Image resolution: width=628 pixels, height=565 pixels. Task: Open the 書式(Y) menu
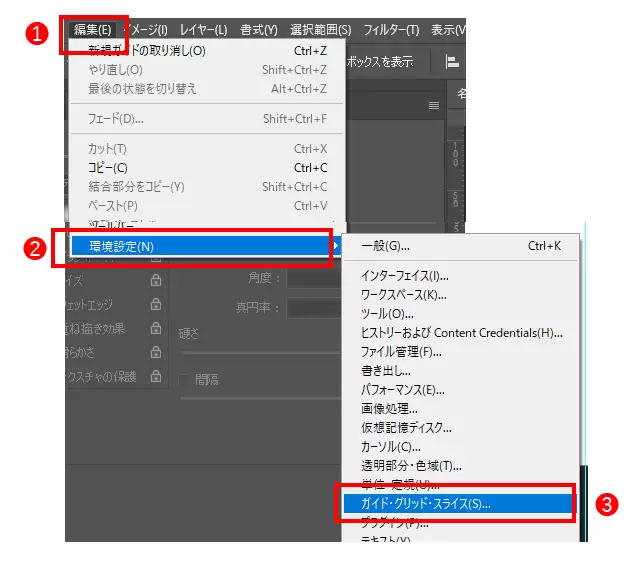click(x=258, y=30)
